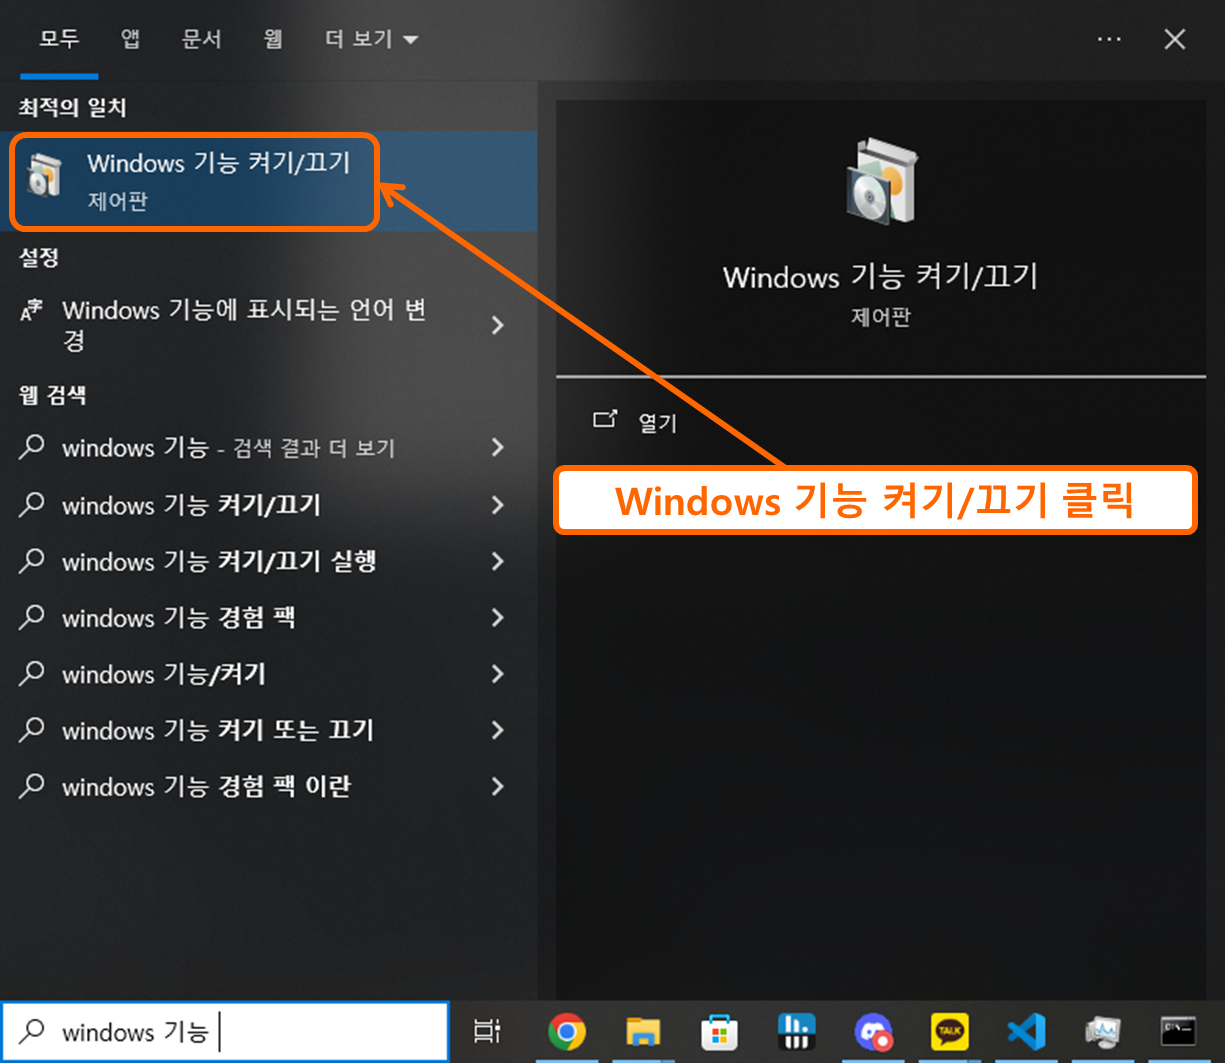The image size is (1225, 1063).
Task: Open Microsoft Store from the taskbar
Action: point(719,1032)
